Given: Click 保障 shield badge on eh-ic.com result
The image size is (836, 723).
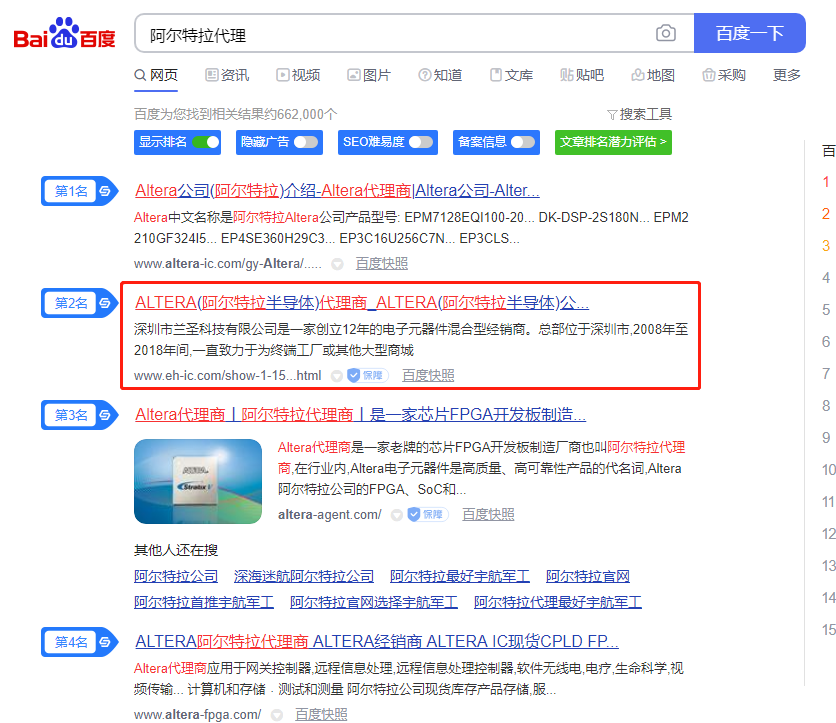Looking at the screenshot, I should click(x=367, y=375).
